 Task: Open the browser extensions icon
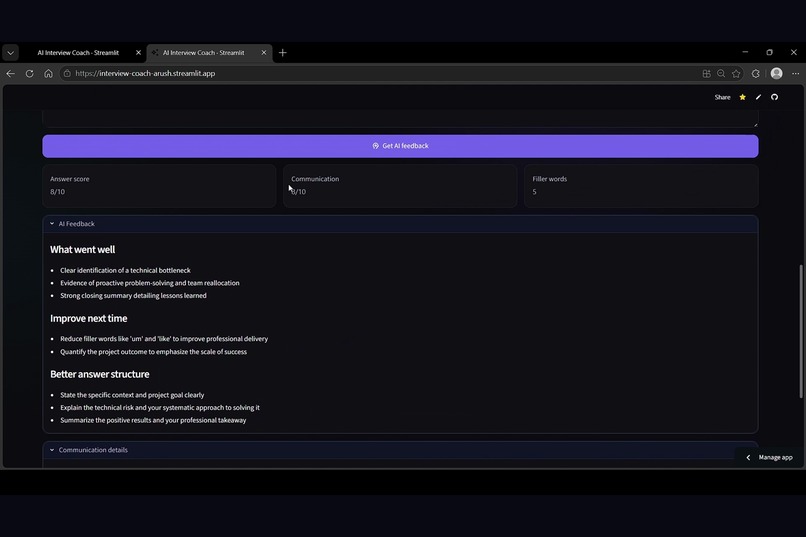(x=756, y=73)
